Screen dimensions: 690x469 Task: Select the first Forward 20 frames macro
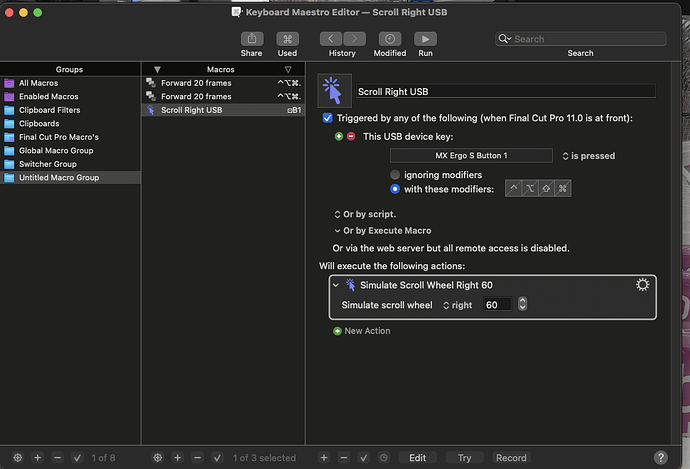pyautogui.click(x=224, y=83)
